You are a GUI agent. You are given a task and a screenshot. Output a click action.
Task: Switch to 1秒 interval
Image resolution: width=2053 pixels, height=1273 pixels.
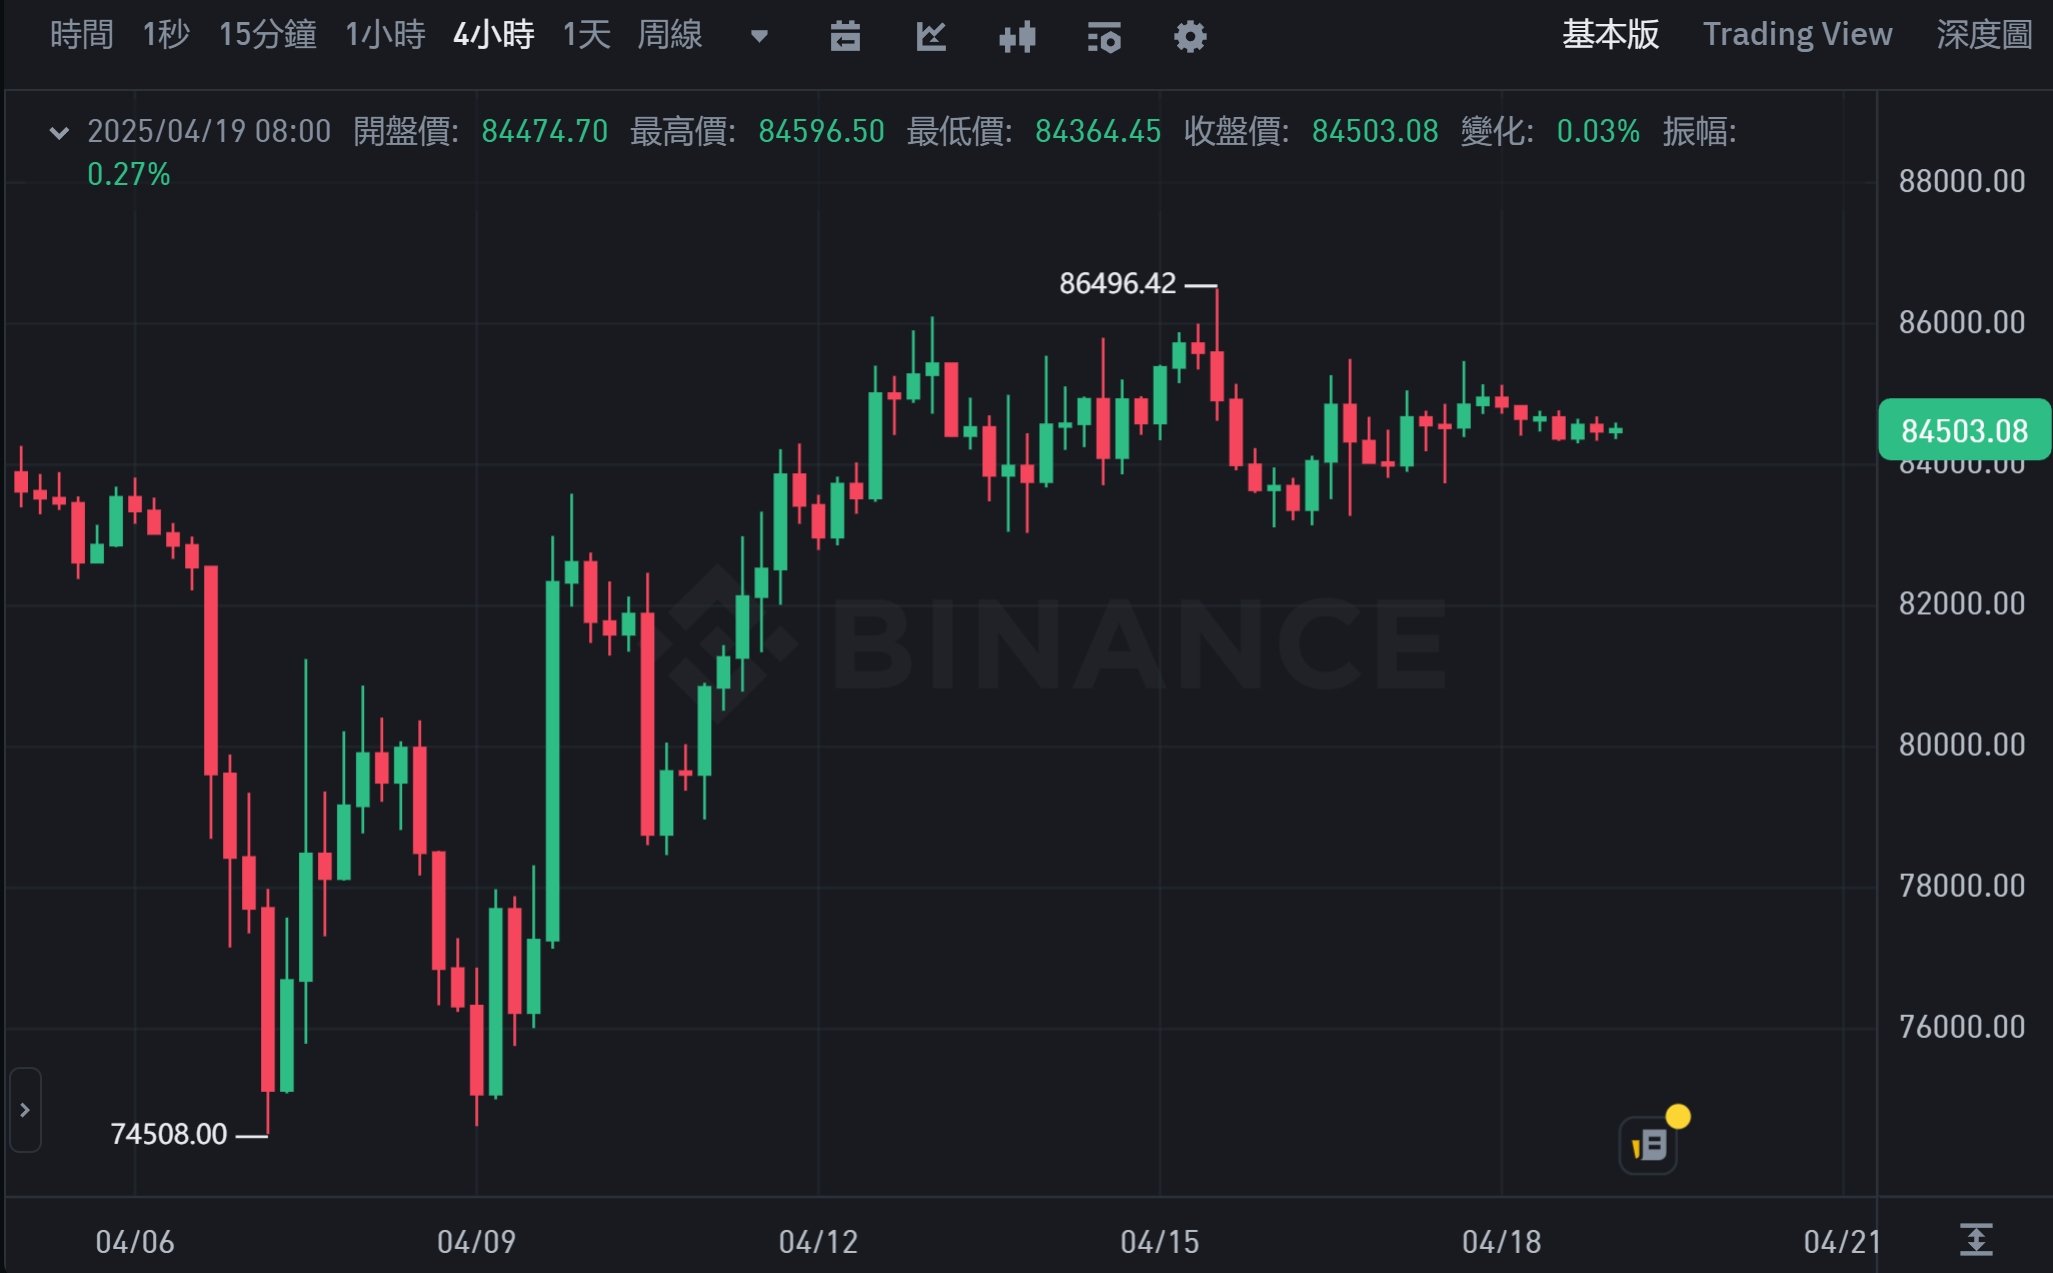click(166, 35)
